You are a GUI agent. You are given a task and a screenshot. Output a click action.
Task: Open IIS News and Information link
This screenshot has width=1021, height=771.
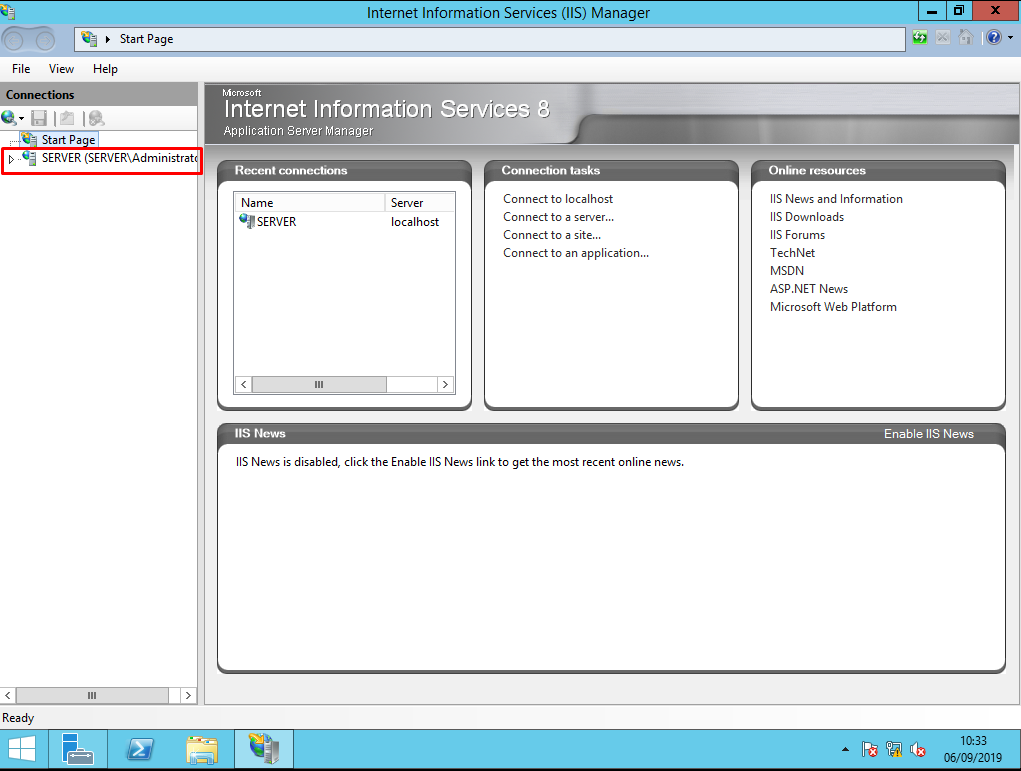[836, 199]
